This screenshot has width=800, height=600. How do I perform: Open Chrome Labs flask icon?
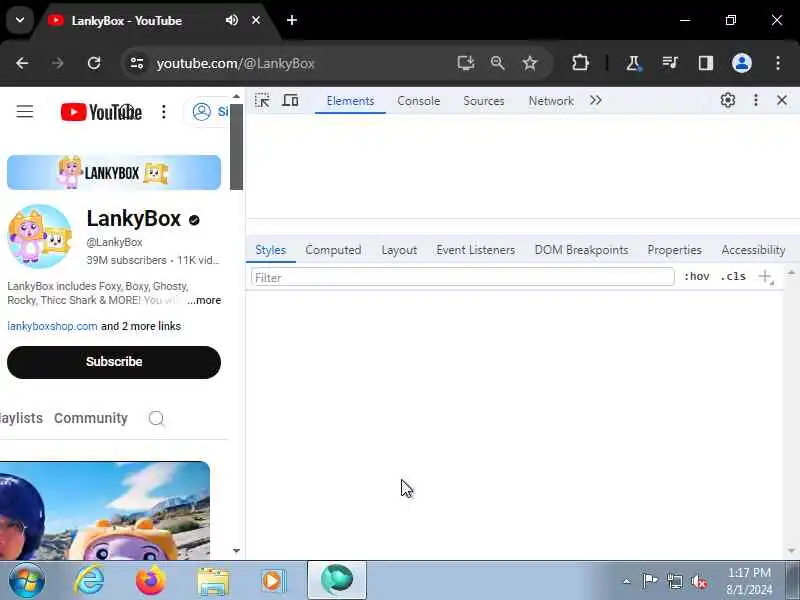(633, 63)
